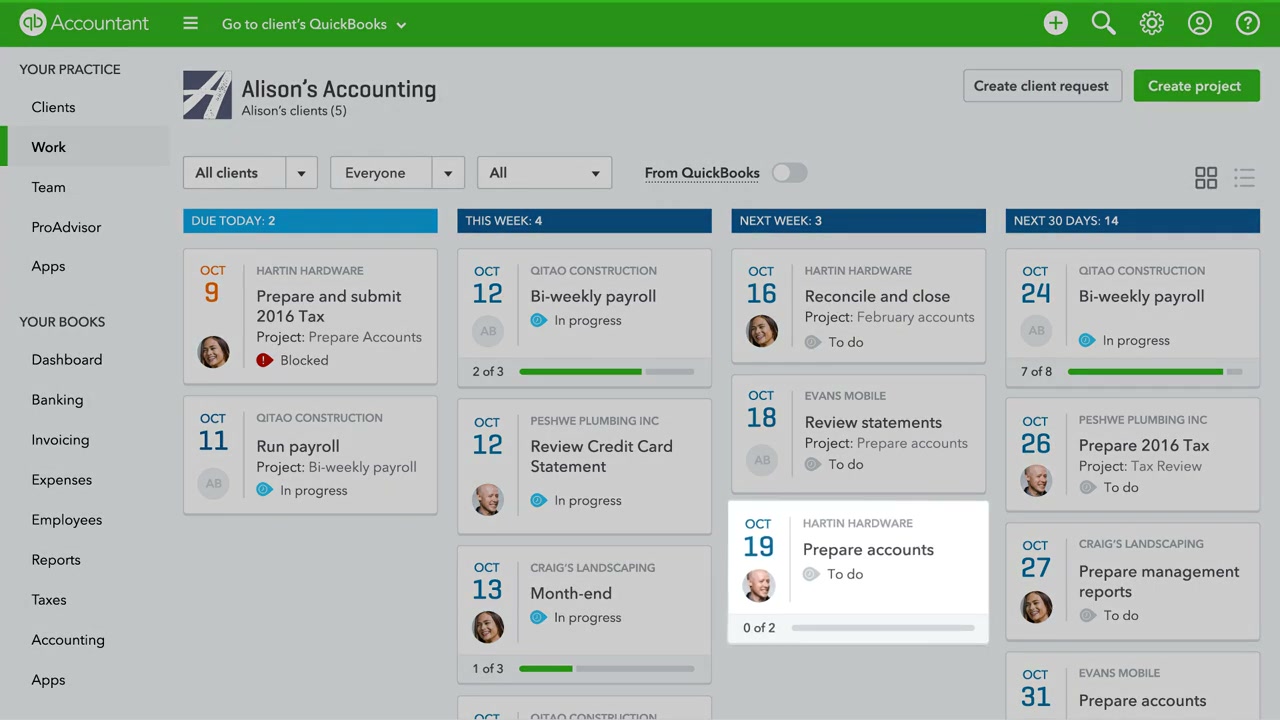Image resolution: width=1280 pixels, height=720 pixels.
Task: Open the Run payroll task title
Action: click(x=297, y=446)
